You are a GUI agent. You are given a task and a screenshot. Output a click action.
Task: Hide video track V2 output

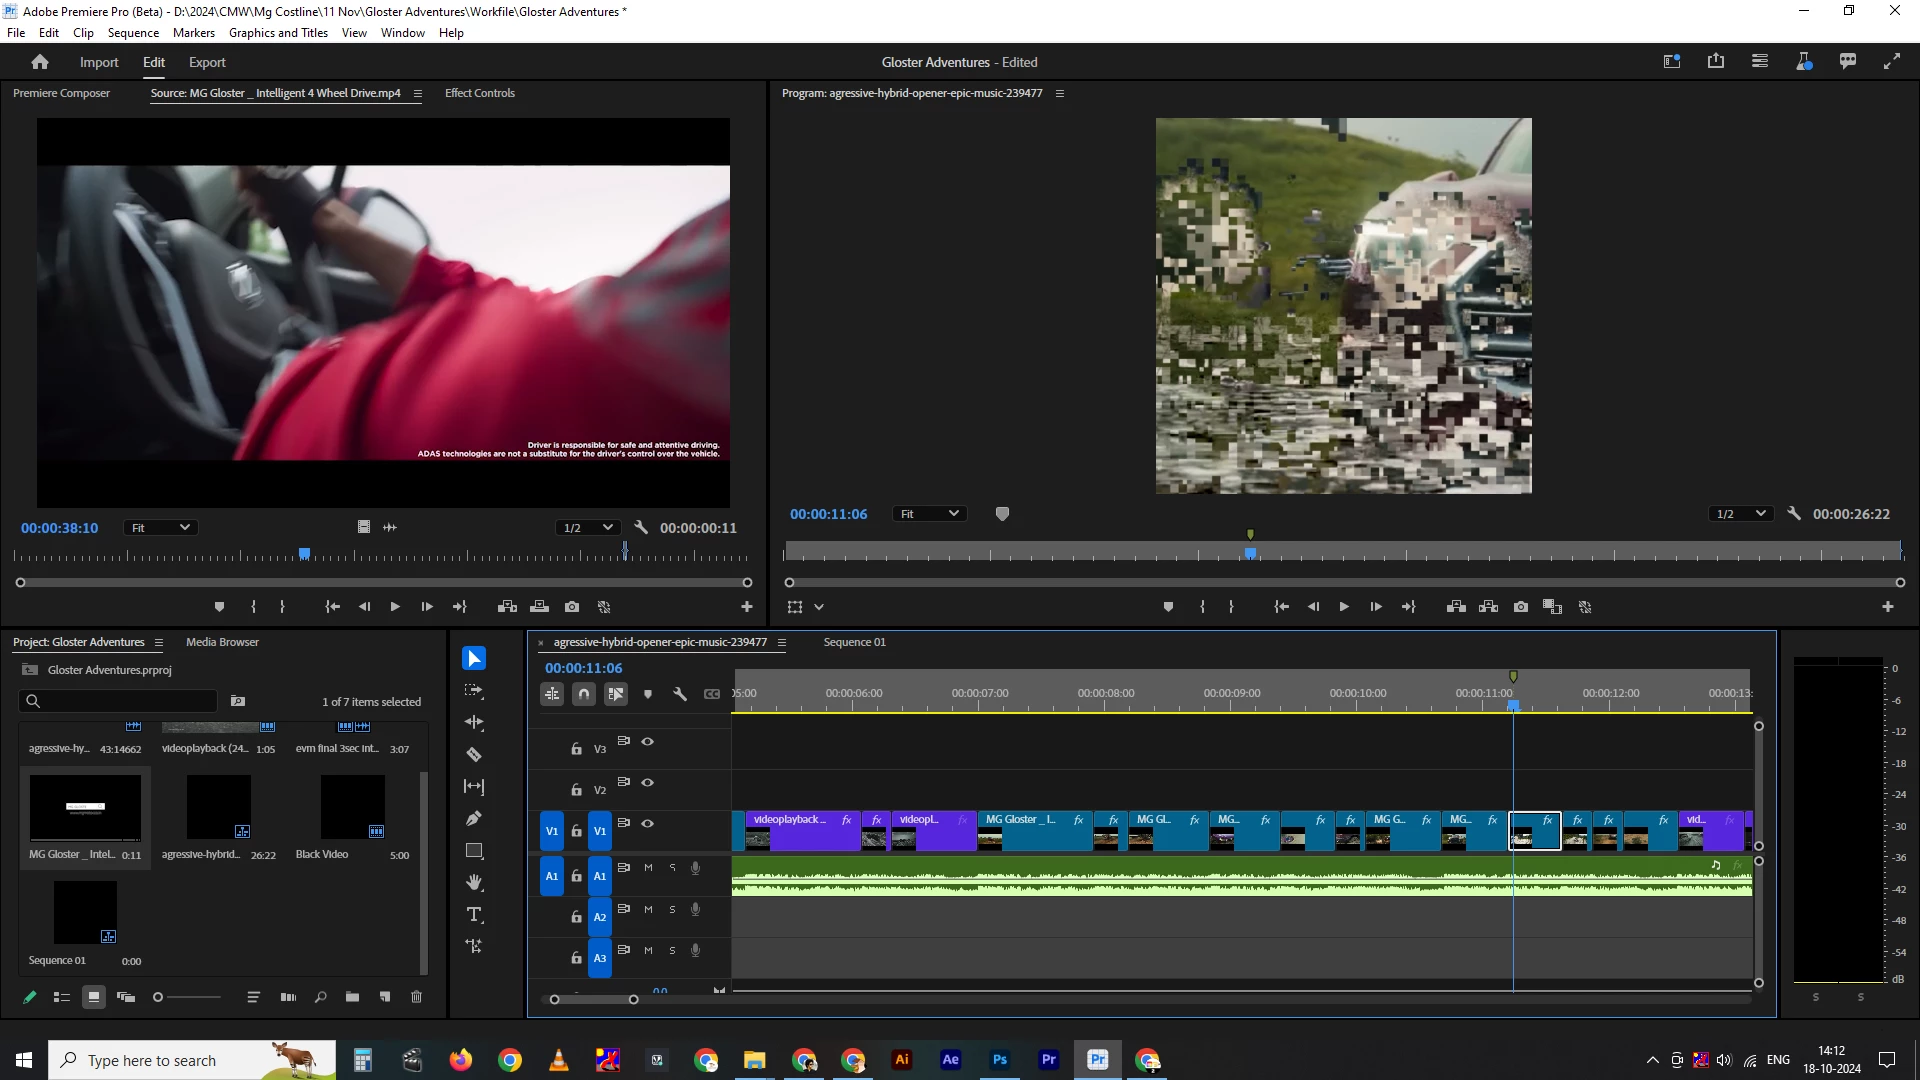point(648,783)
